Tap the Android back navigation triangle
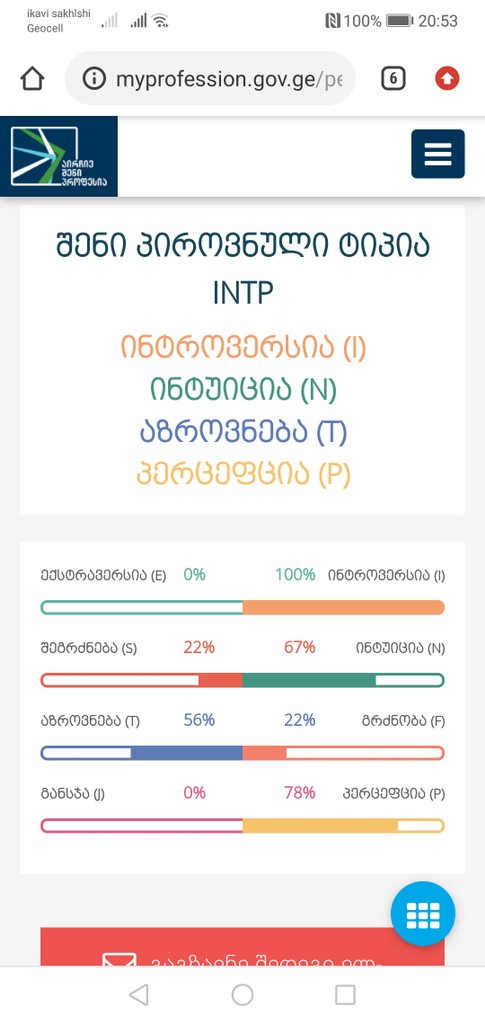Image resolution: width=485 pixels, height=1024 pixels. [x=138, y=995]
